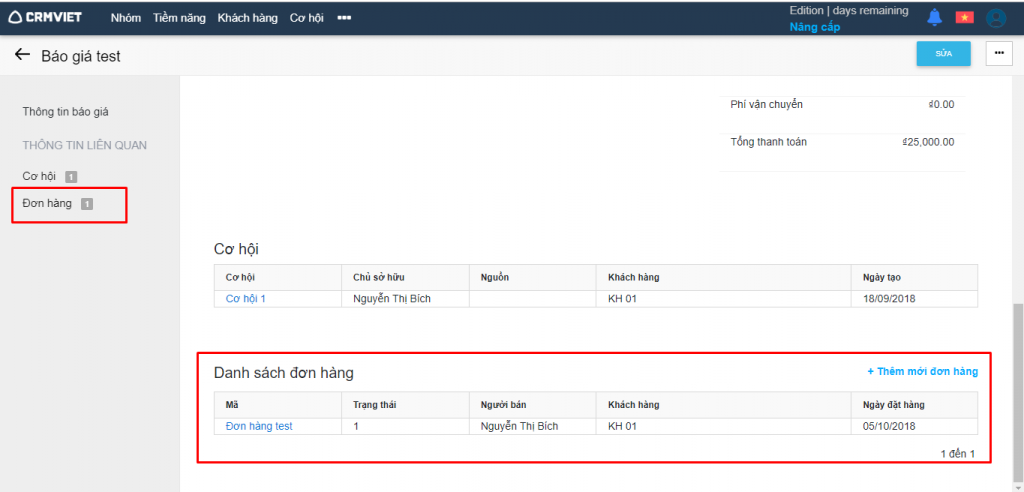Select Đơn hàng in the sidebar
This screenshot has height=492, width=1024.
point(47,204)
